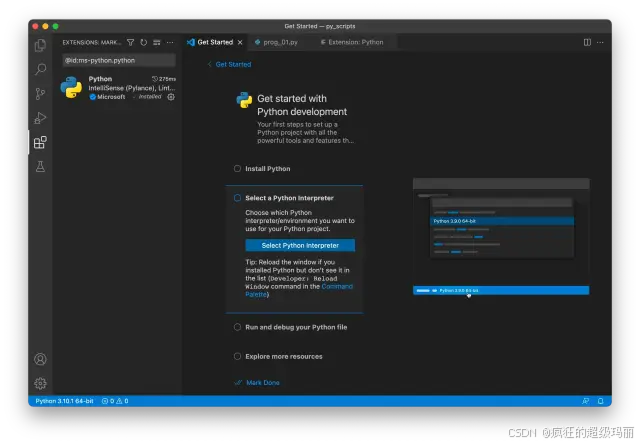This screenshot has width=640, height=444.
Task: Clear extensions search results icon
Action: pos(157,42)
